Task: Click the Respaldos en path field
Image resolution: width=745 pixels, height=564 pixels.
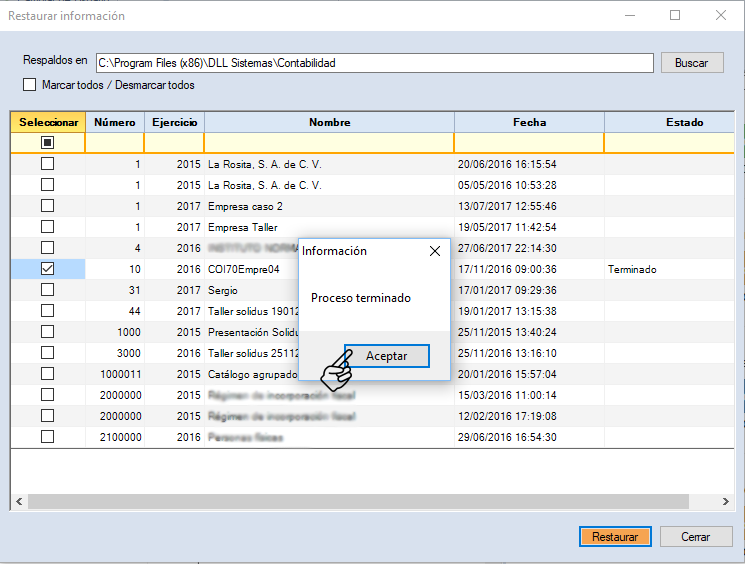Action: (374, 62)
